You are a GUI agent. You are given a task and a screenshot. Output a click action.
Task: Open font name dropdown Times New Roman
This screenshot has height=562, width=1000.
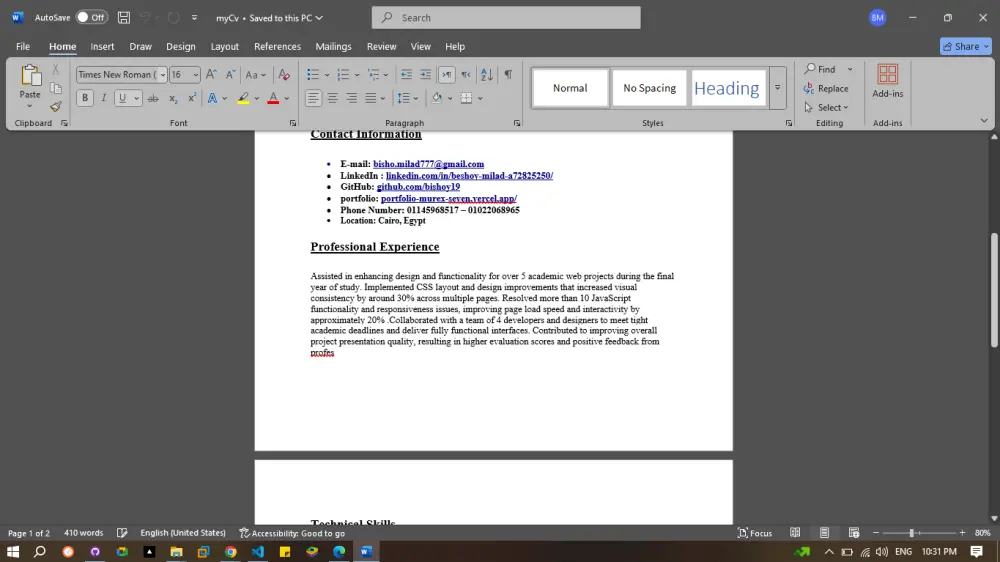(x=163, y=75)
